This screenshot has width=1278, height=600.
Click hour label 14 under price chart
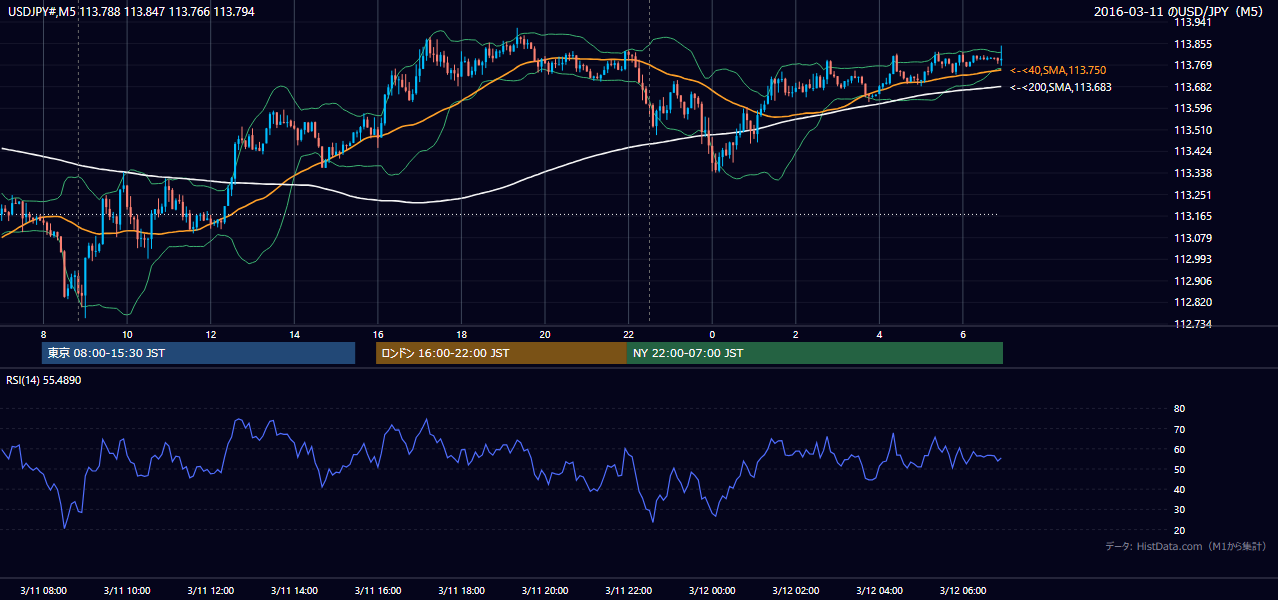[x=294, y=334]
